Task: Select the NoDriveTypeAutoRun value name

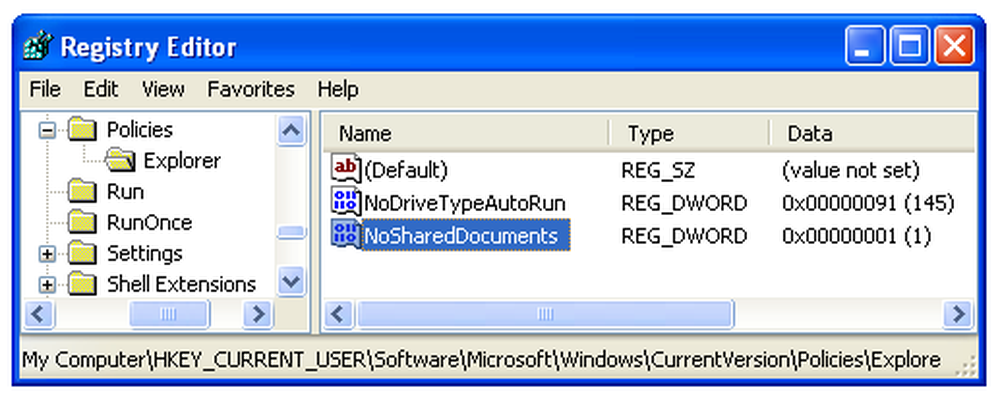Action: coord(464,203)
